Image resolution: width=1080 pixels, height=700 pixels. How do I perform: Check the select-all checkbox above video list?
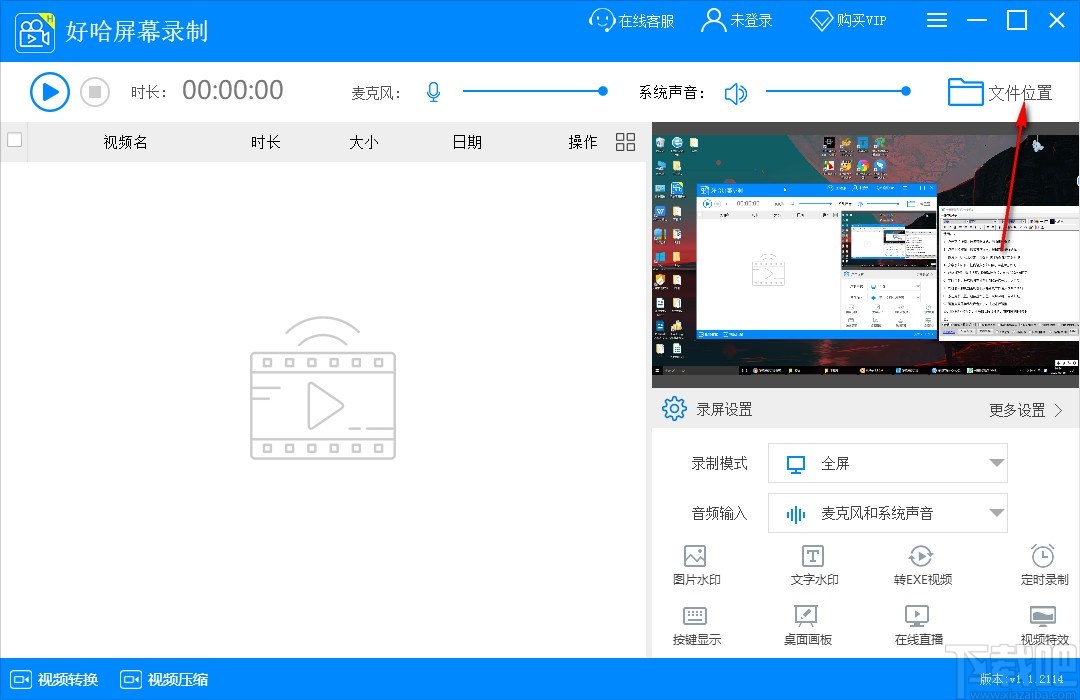pyautogui.click(x=14, y=141)
